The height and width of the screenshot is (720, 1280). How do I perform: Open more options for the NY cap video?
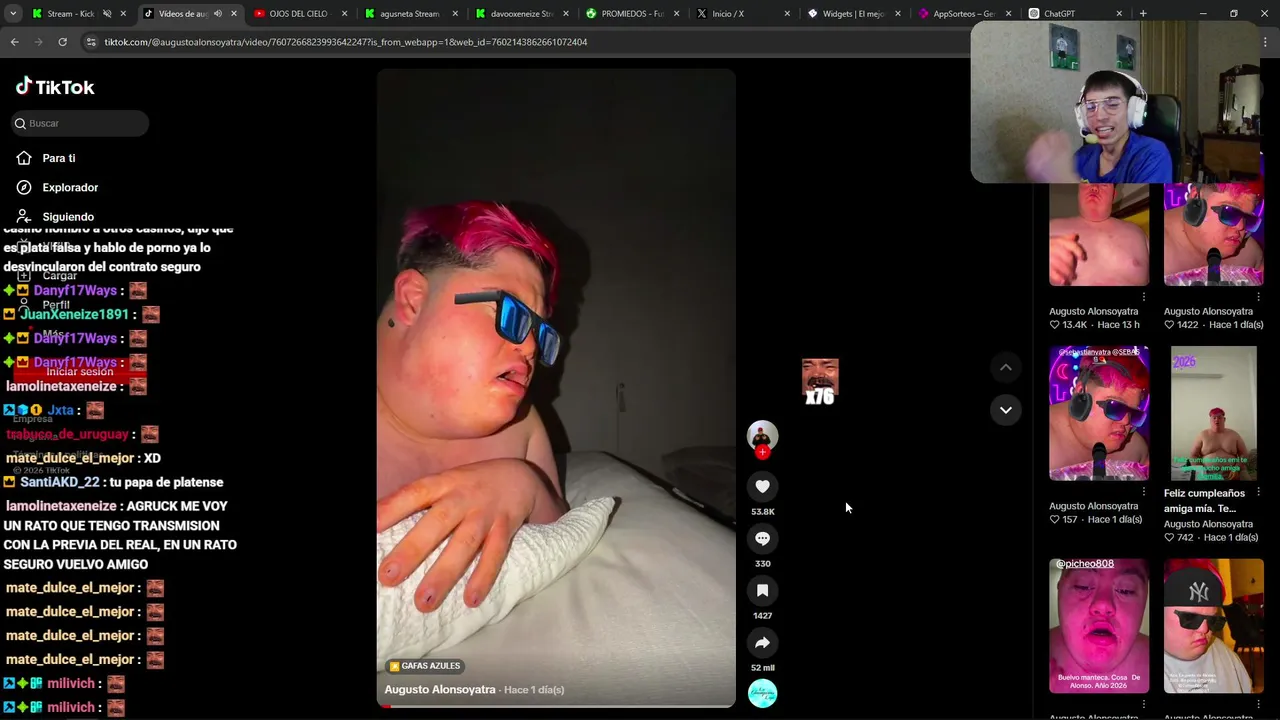coord(1258,704)
